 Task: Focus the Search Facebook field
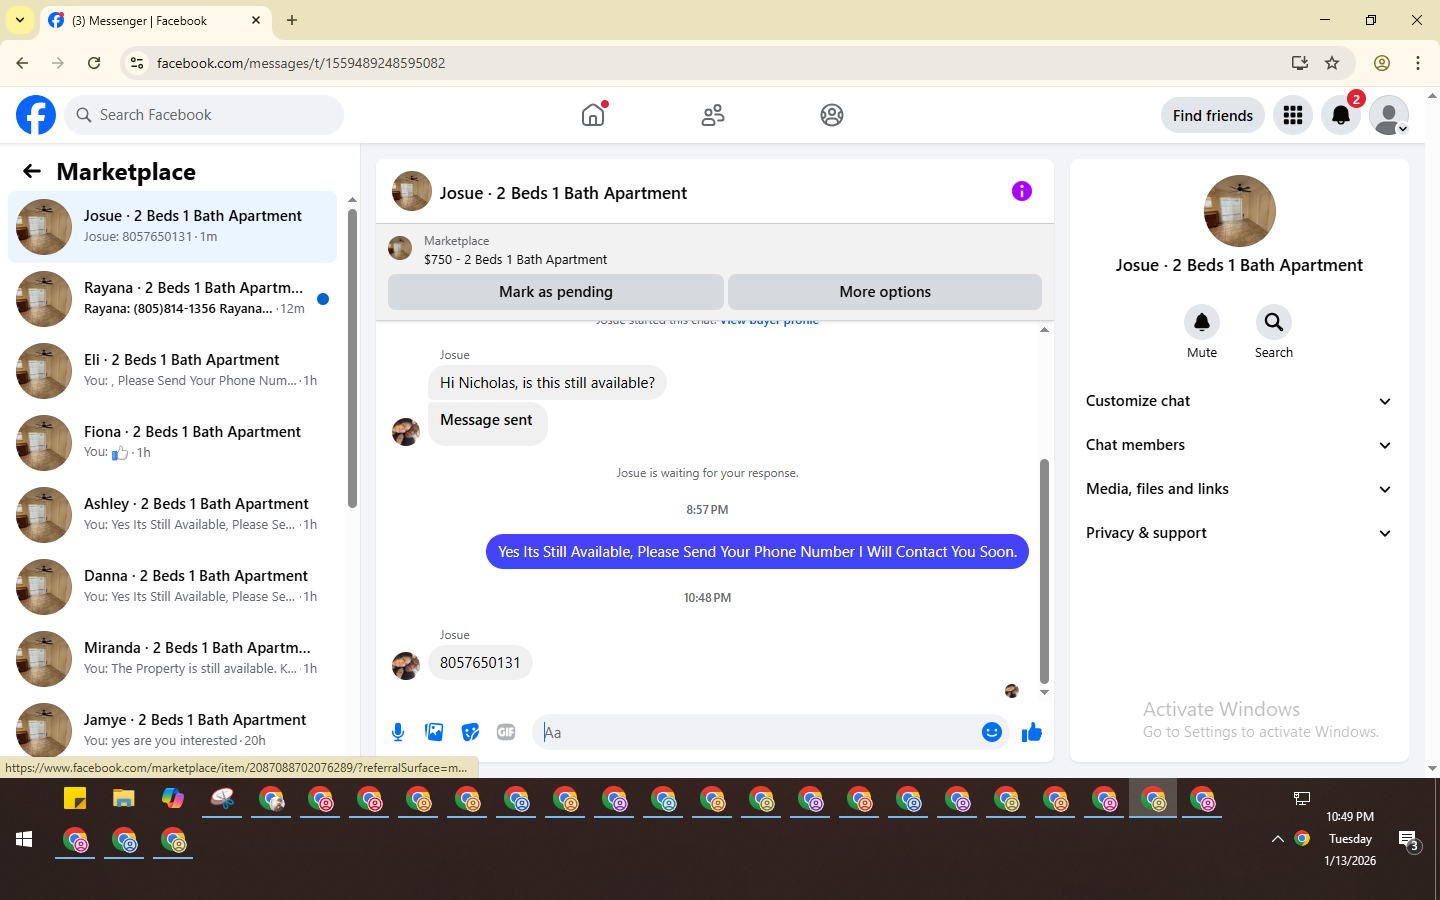point(204,115)
